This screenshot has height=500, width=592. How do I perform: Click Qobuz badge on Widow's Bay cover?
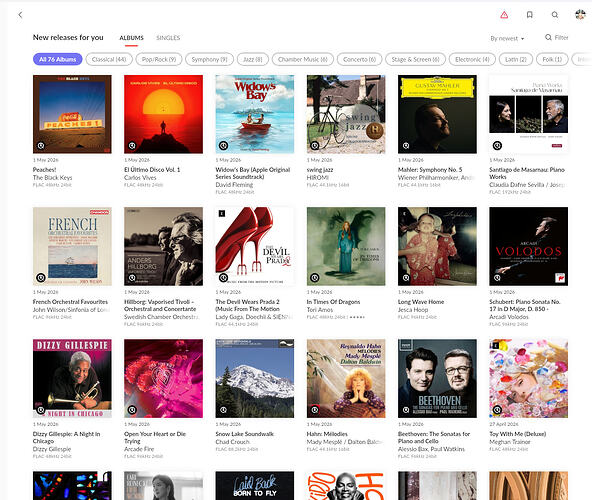tap(224, 145)
